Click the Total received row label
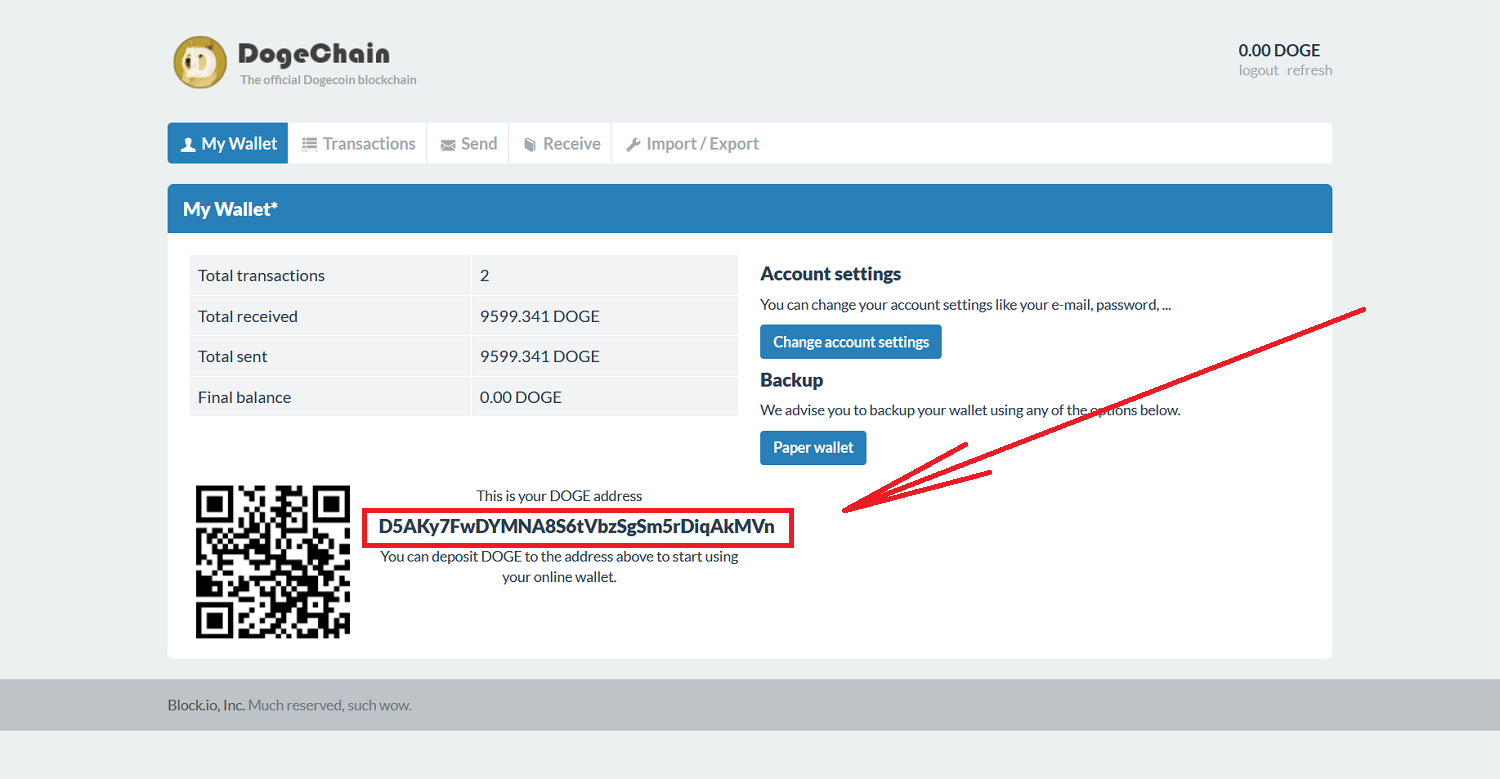Image resolution: width=1500 pixels, height=779 pixels. point(248,316)
